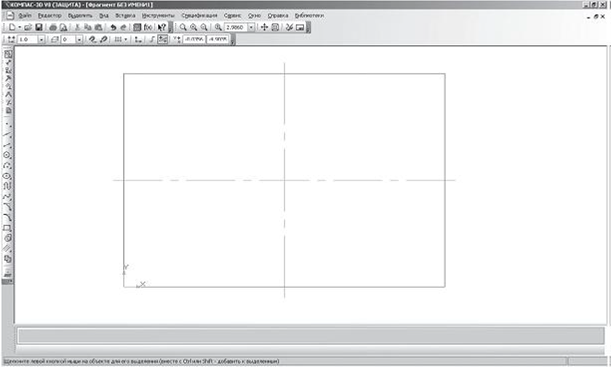
Task: Expand the New document dropdown arrow
Action: (19, 27)
